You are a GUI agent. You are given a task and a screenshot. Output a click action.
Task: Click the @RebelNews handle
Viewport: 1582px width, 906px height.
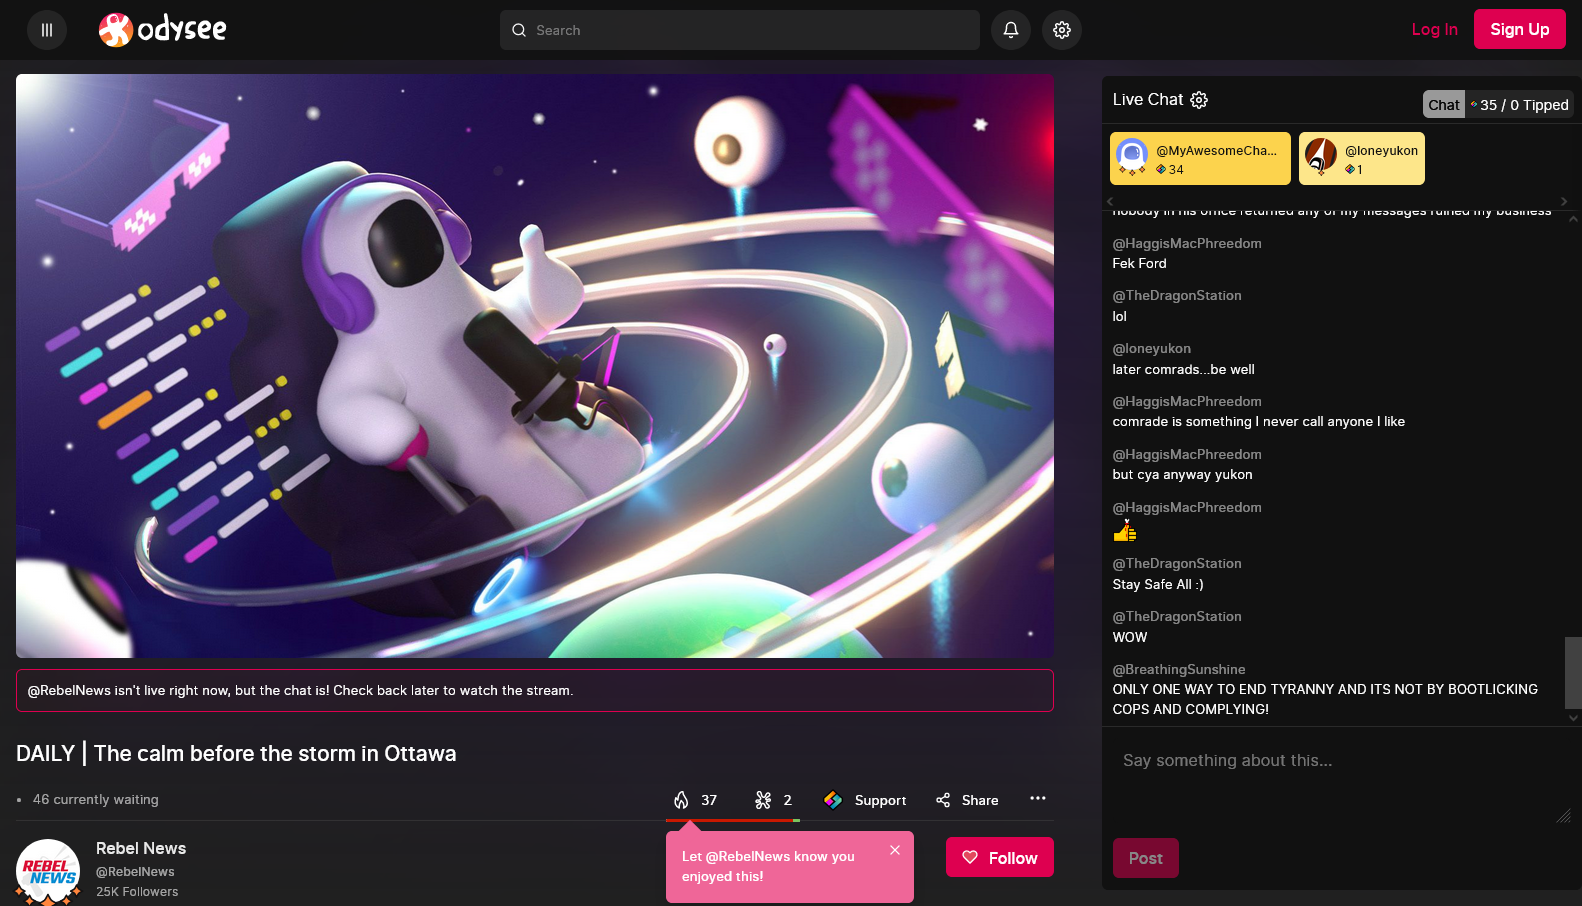(x=135, y=872)
